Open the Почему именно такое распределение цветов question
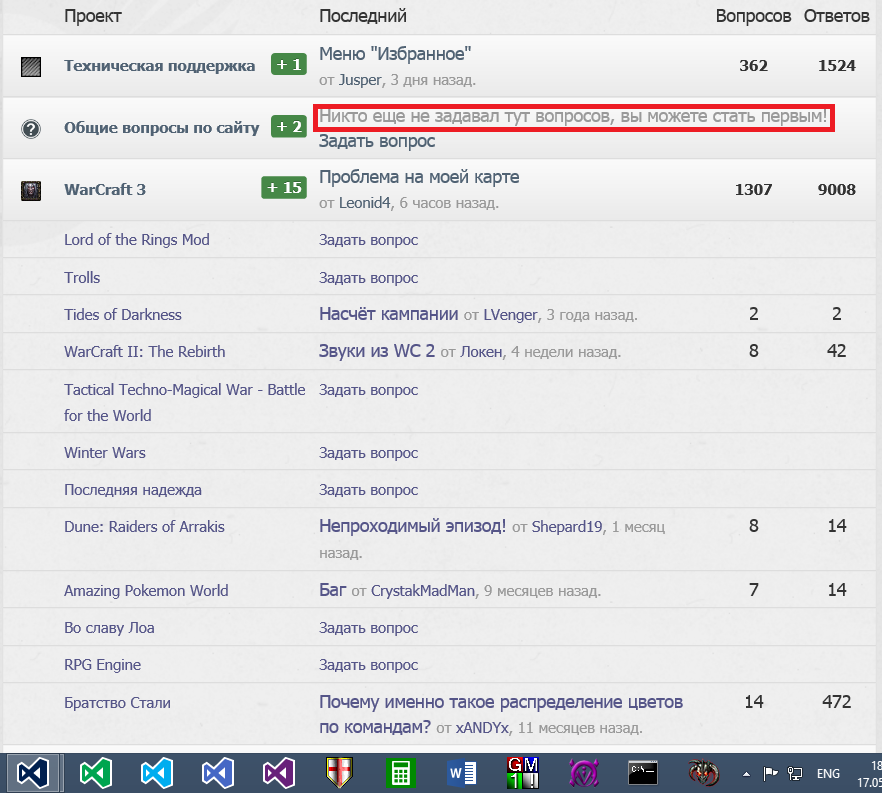The image size is (882, 793). pos(501,714)
